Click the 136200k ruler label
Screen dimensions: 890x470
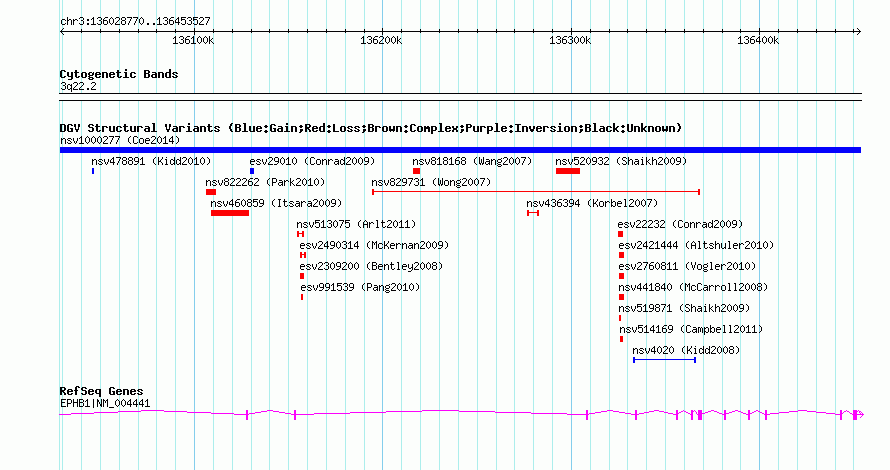[x=381, y=40]
